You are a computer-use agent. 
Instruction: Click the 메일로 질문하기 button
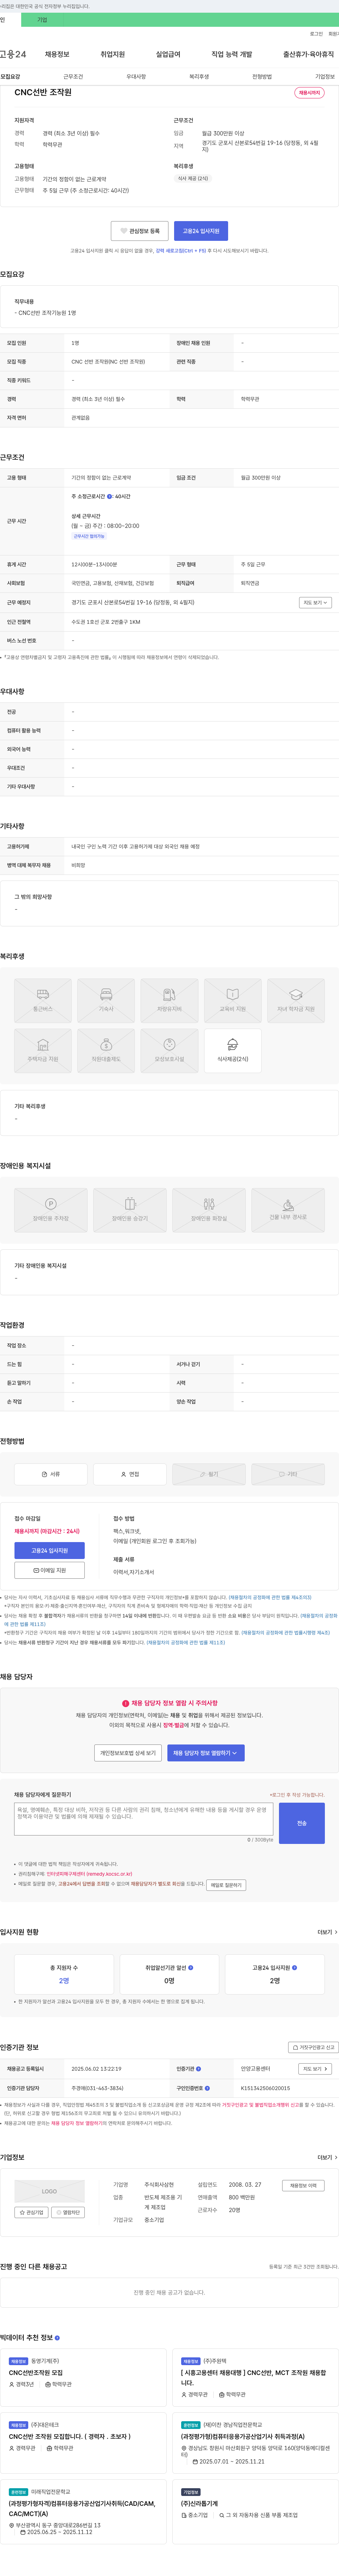(x=226, y=1885)
